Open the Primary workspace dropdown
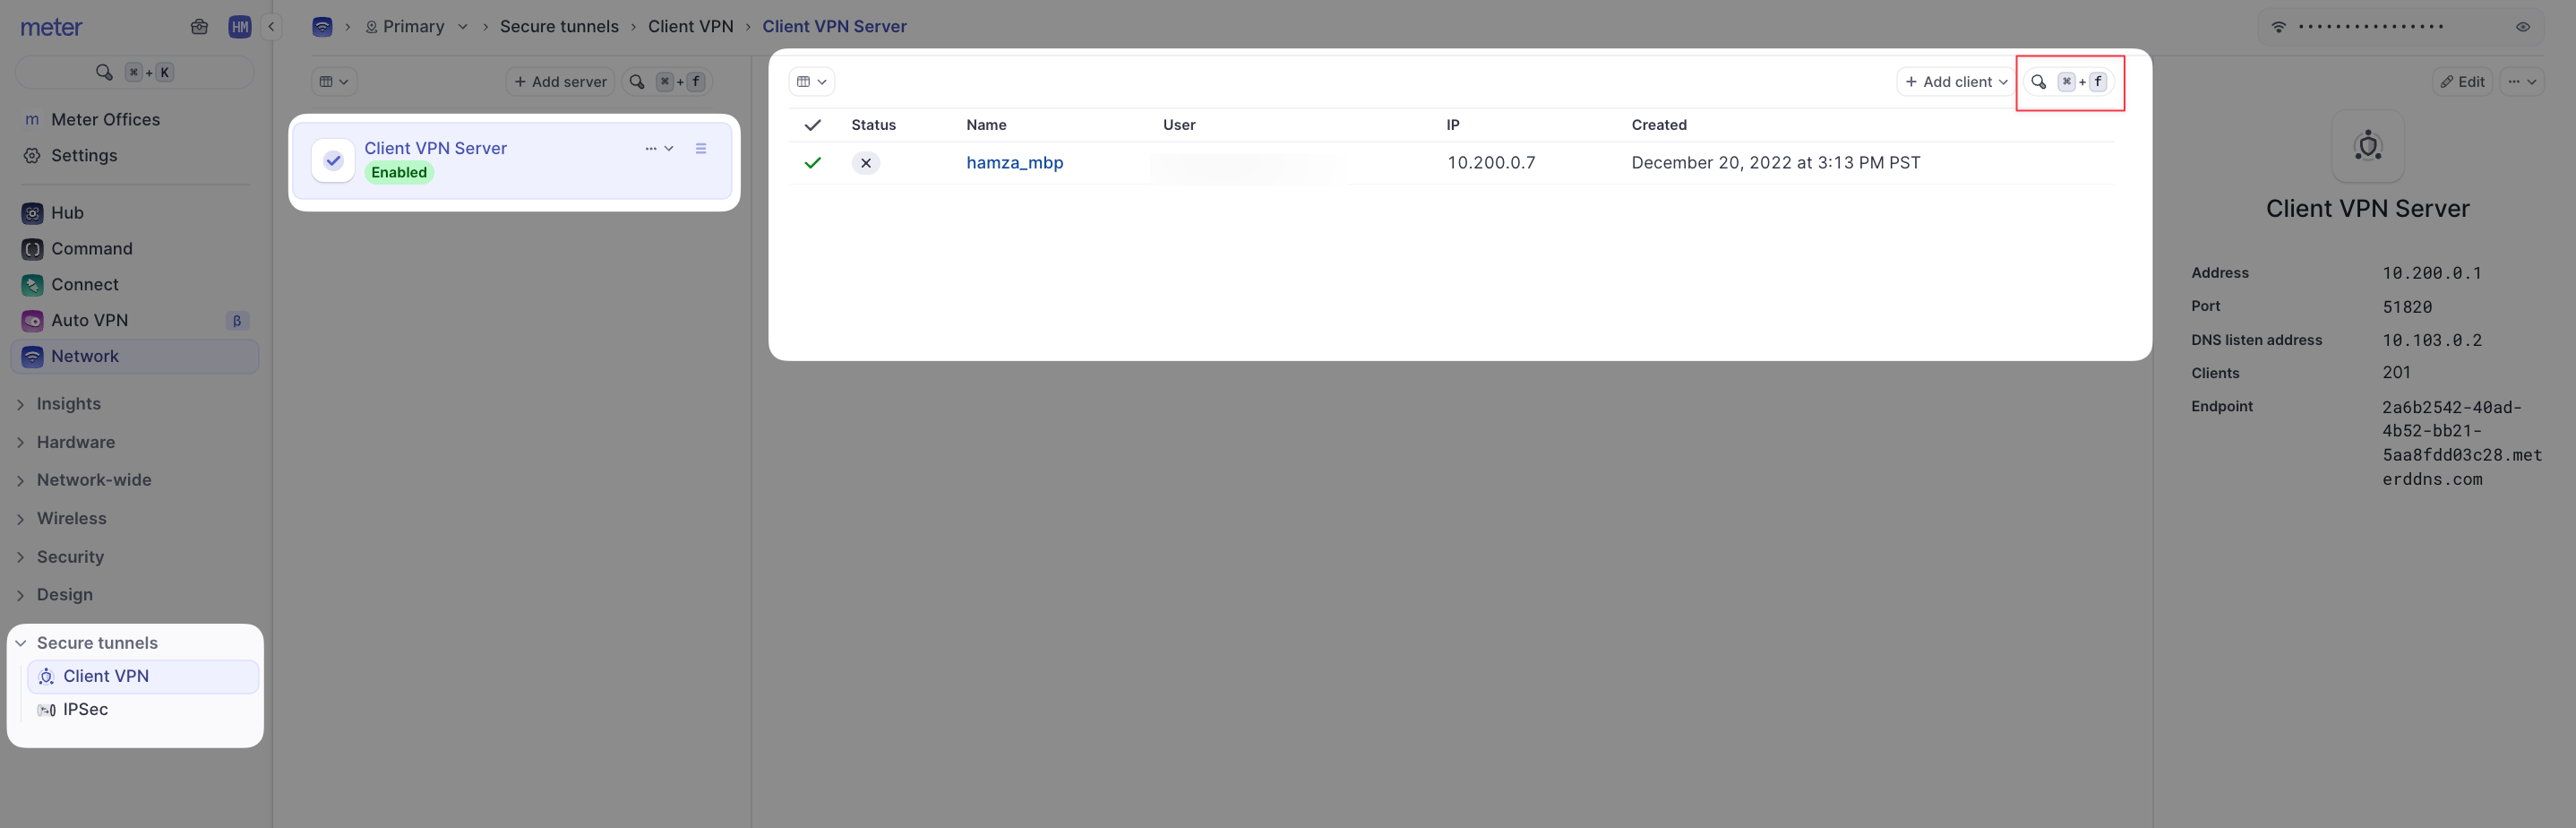 (x=462, y=27)
